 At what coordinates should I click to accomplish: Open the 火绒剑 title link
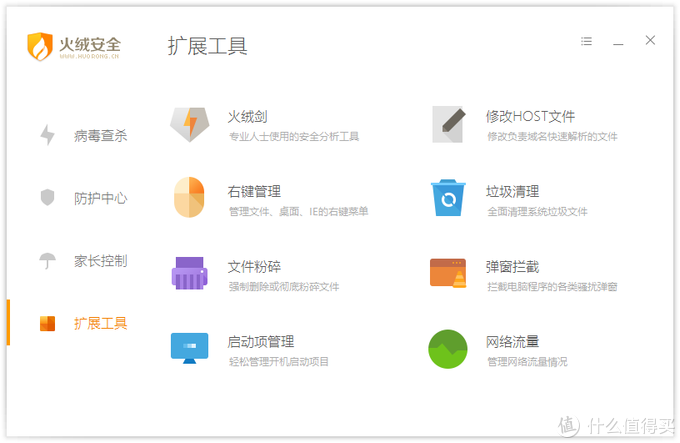coord(248,117)
